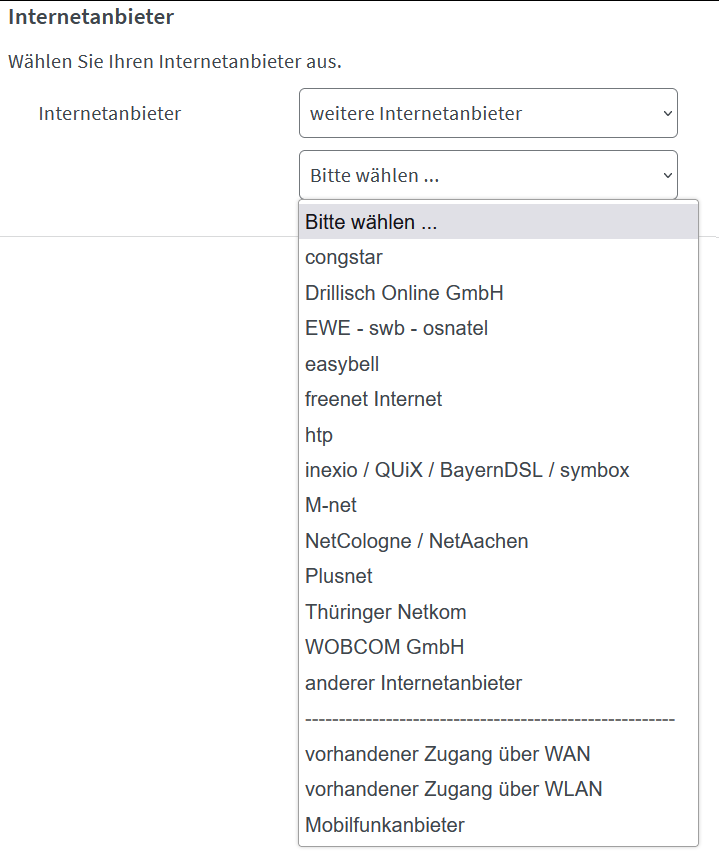
Task: Select 'vorhandener Zugang über WAN'
Action: coord(498,754)
